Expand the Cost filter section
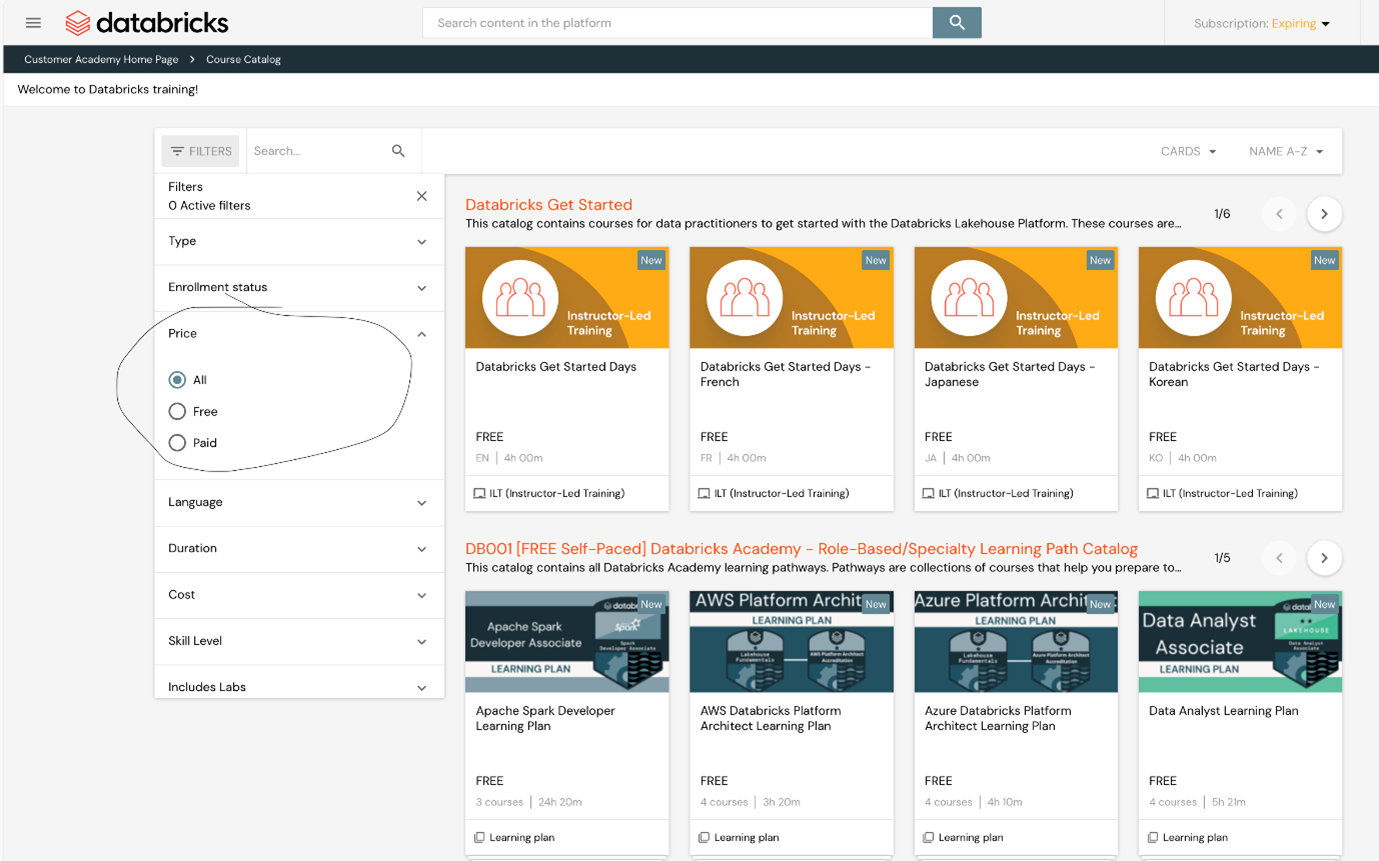The image size is (1379, 861). pos(299,595)
